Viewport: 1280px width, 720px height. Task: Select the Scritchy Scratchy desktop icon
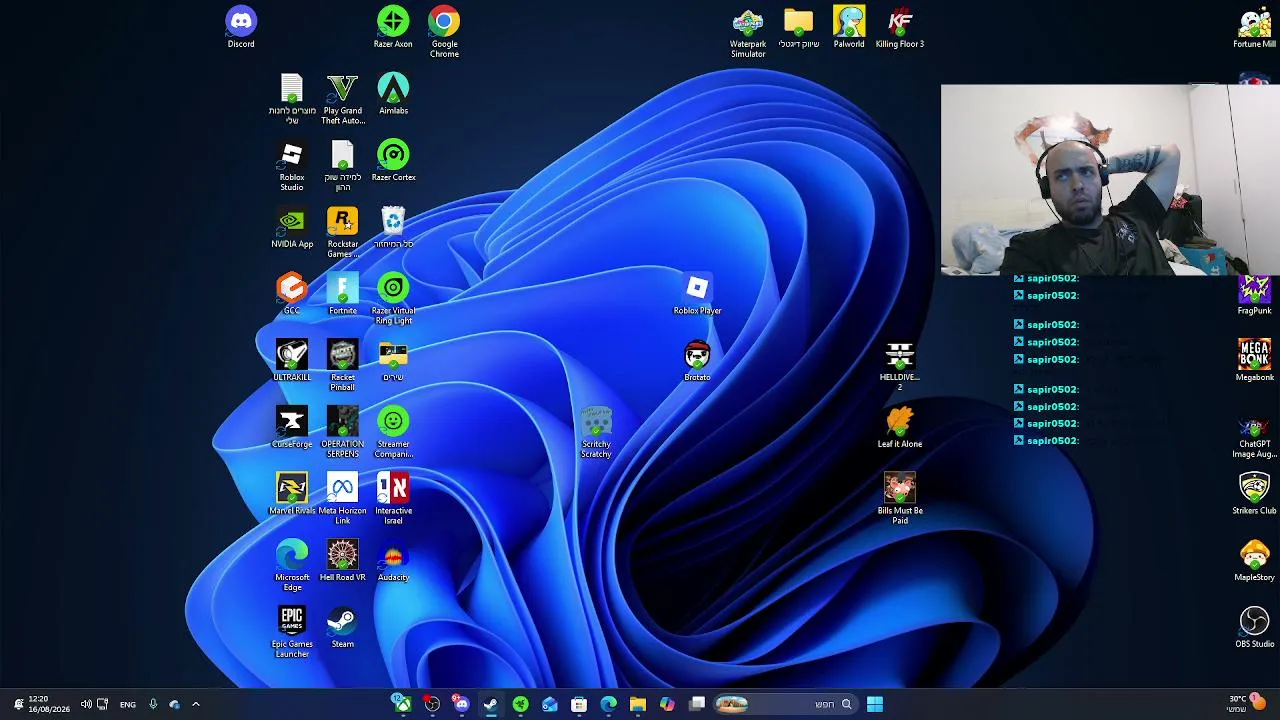[x=596, y=433]
